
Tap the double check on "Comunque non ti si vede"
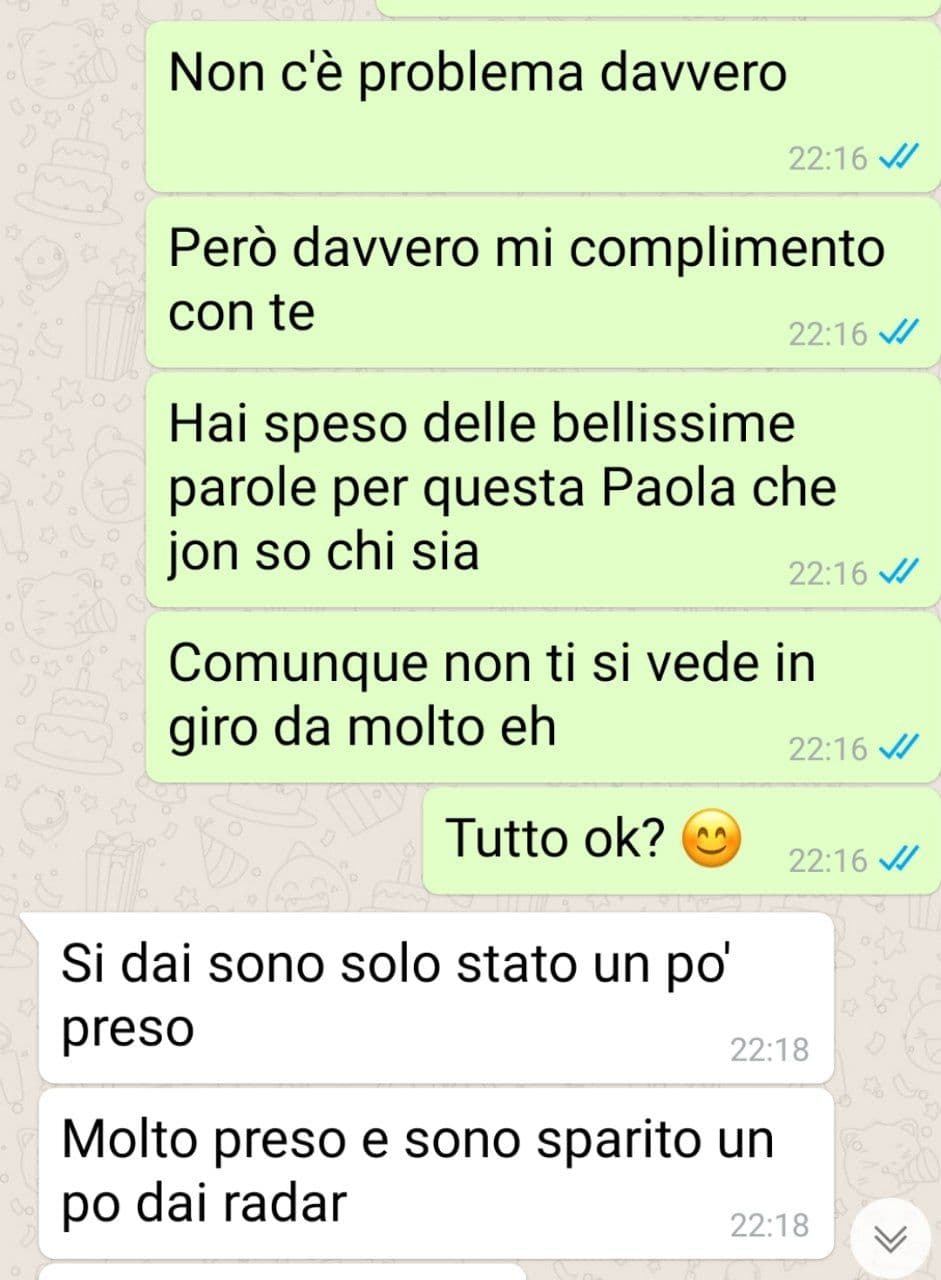pyautogui.click(x=898, y=749)
